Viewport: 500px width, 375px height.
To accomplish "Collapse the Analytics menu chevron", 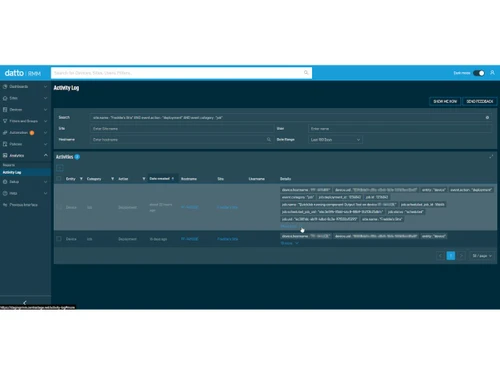I will (45, 156).
